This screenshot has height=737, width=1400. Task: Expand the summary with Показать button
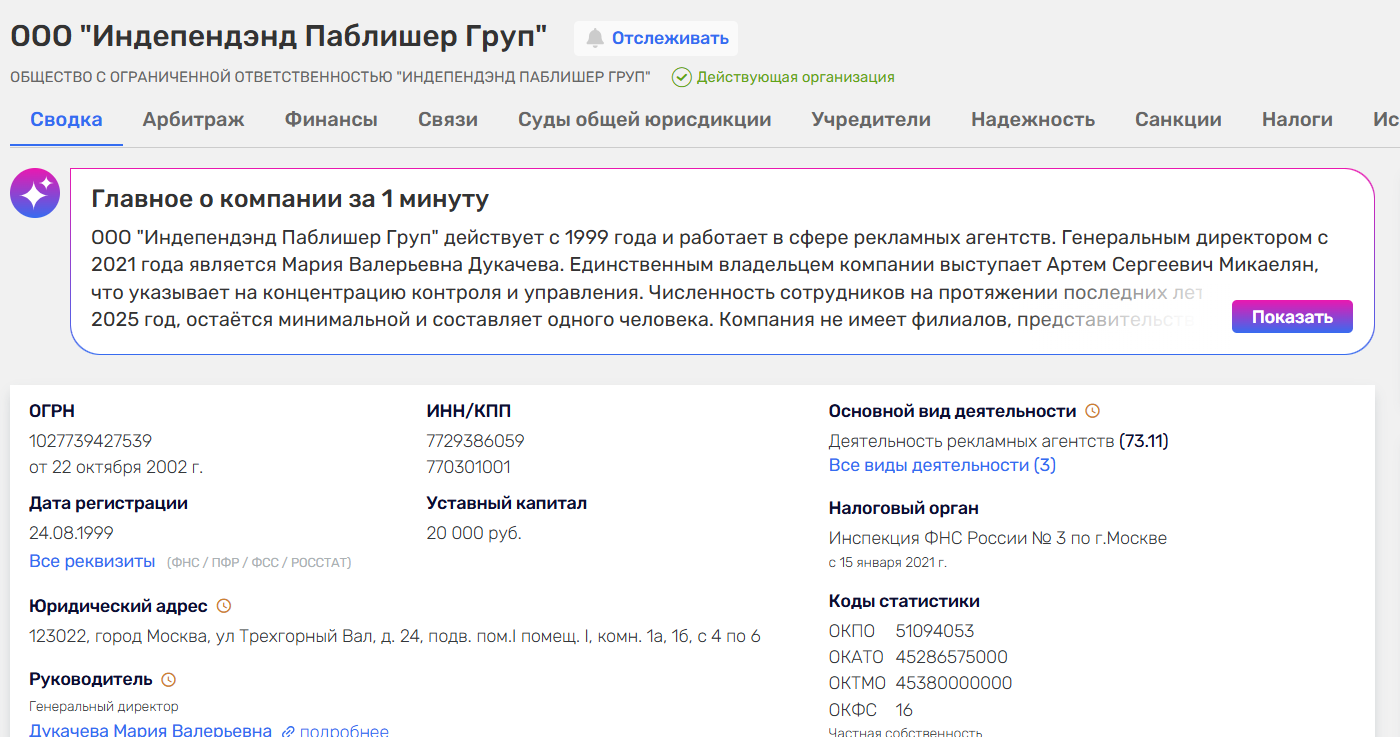point(1291,317)
